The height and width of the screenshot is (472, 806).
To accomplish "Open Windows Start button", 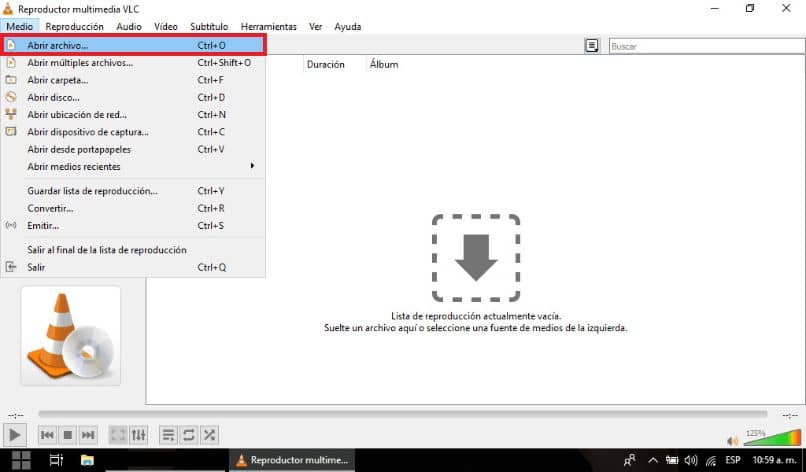I will [x=21, y=460].
